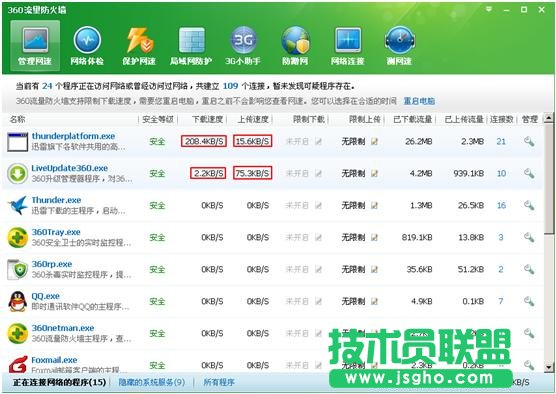The height and width of the screenshot is (394, 556).
Task: Edit upload limit icon for 360rp.exe
Action: (374, 269)
